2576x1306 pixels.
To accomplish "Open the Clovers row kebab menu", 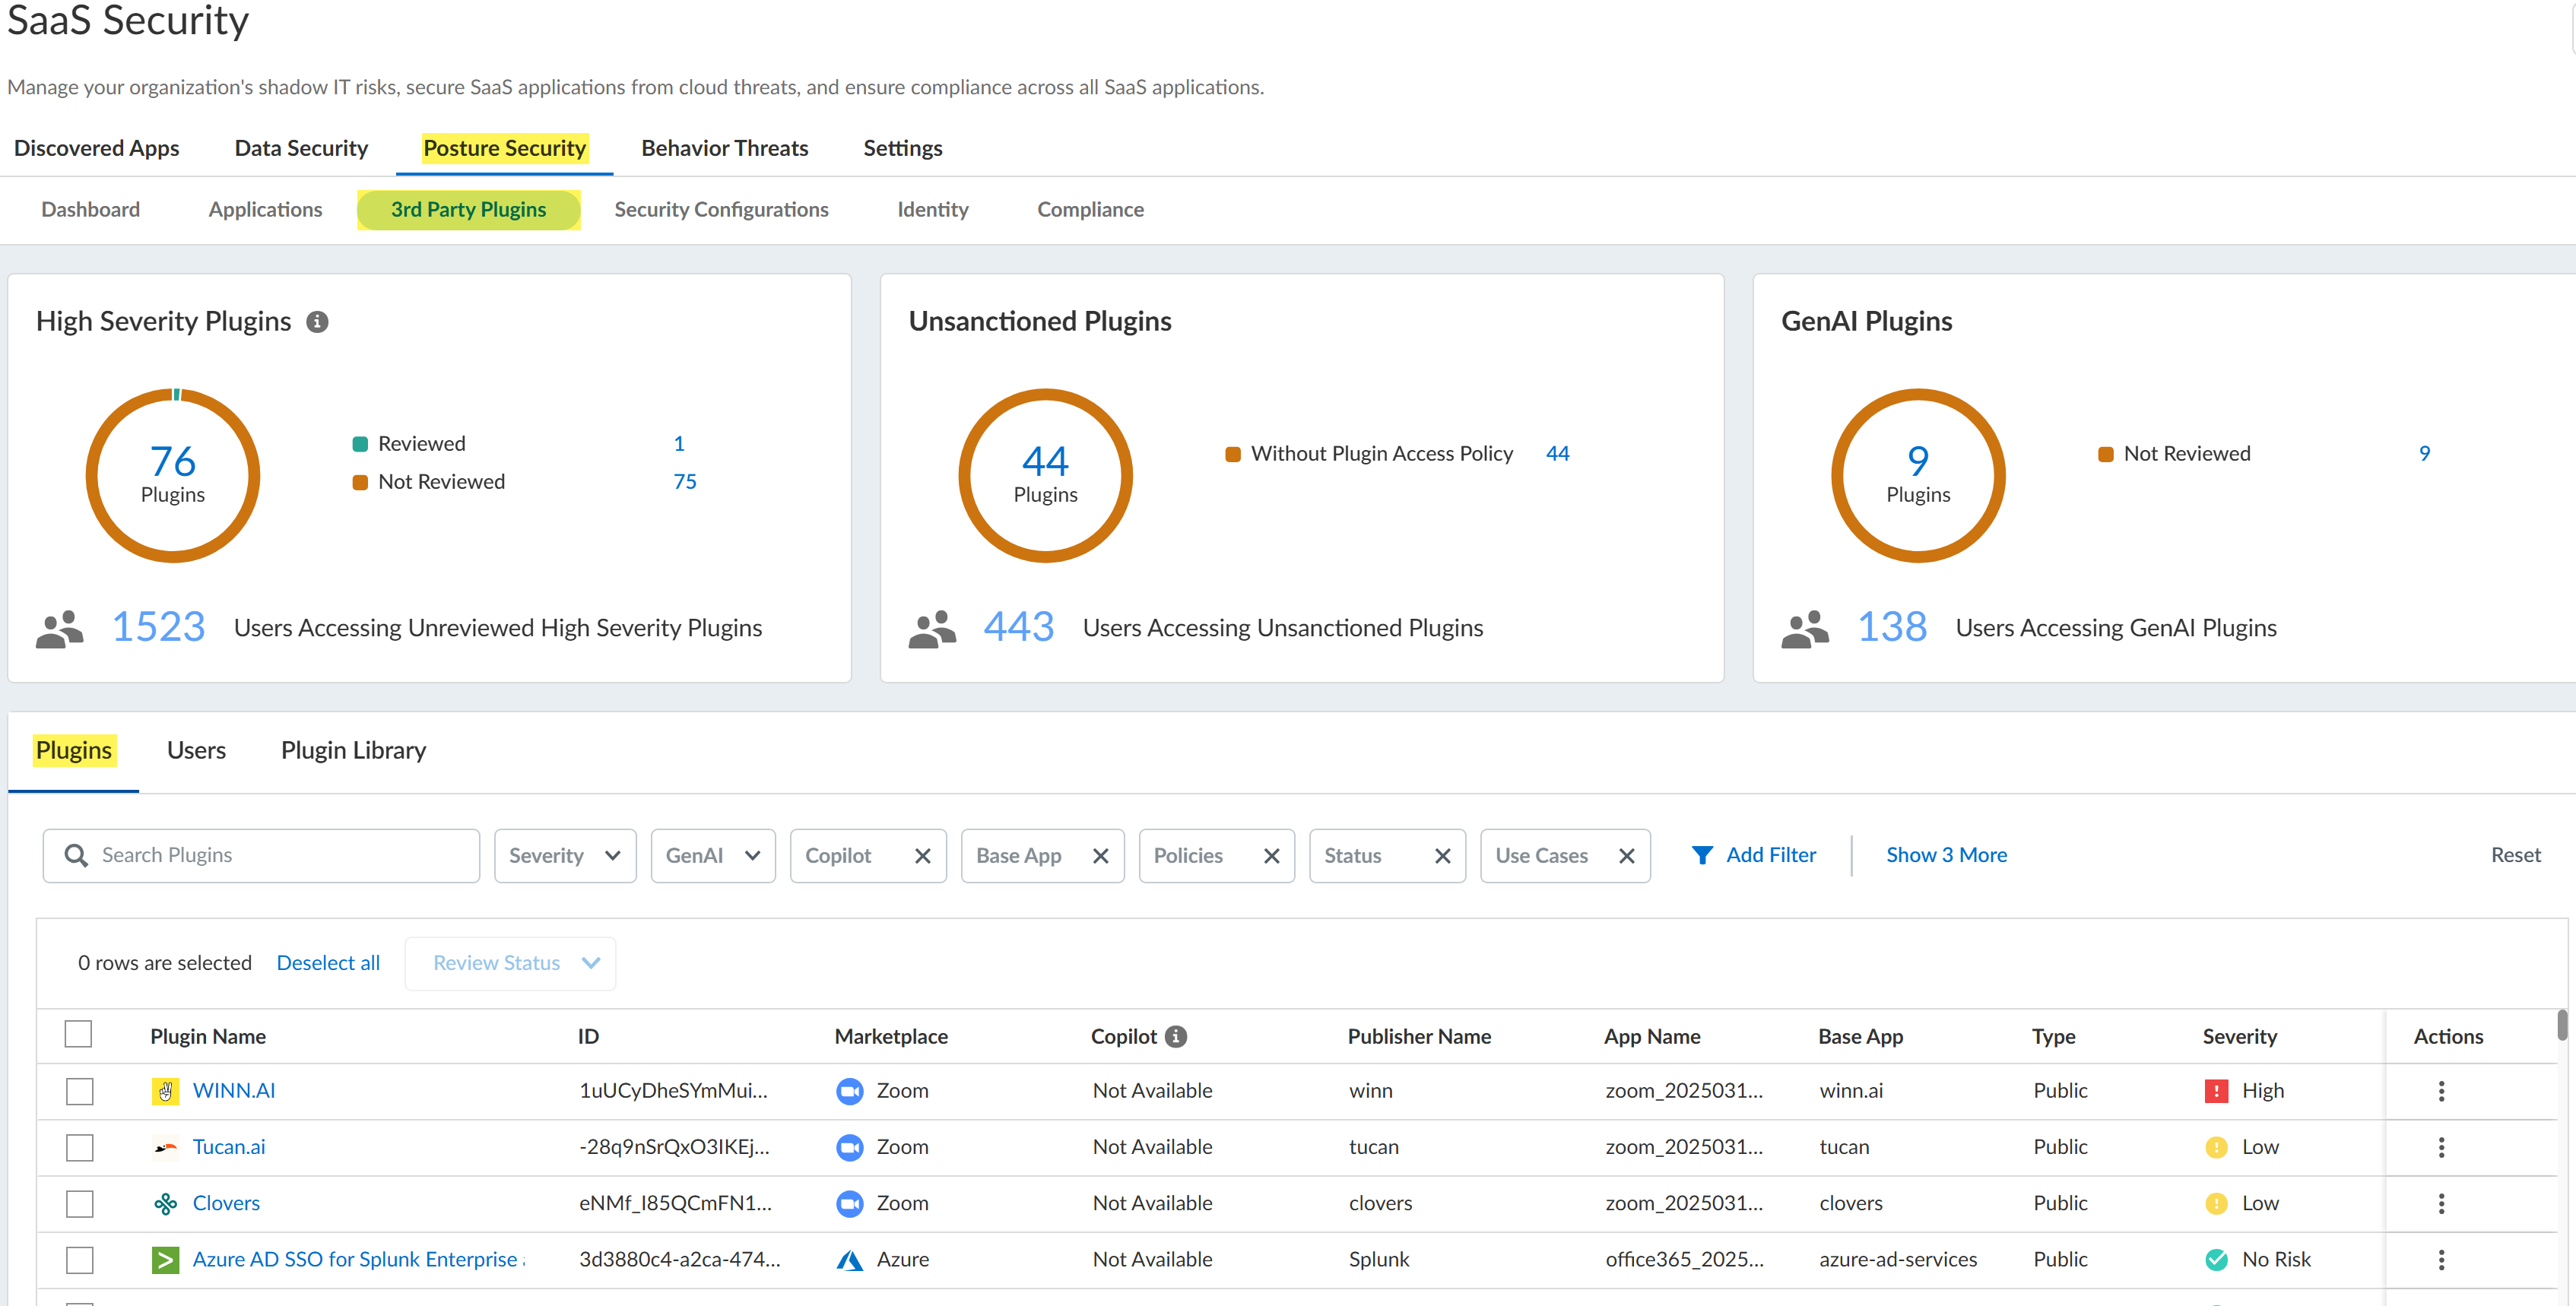I will pos(2441,1204).
